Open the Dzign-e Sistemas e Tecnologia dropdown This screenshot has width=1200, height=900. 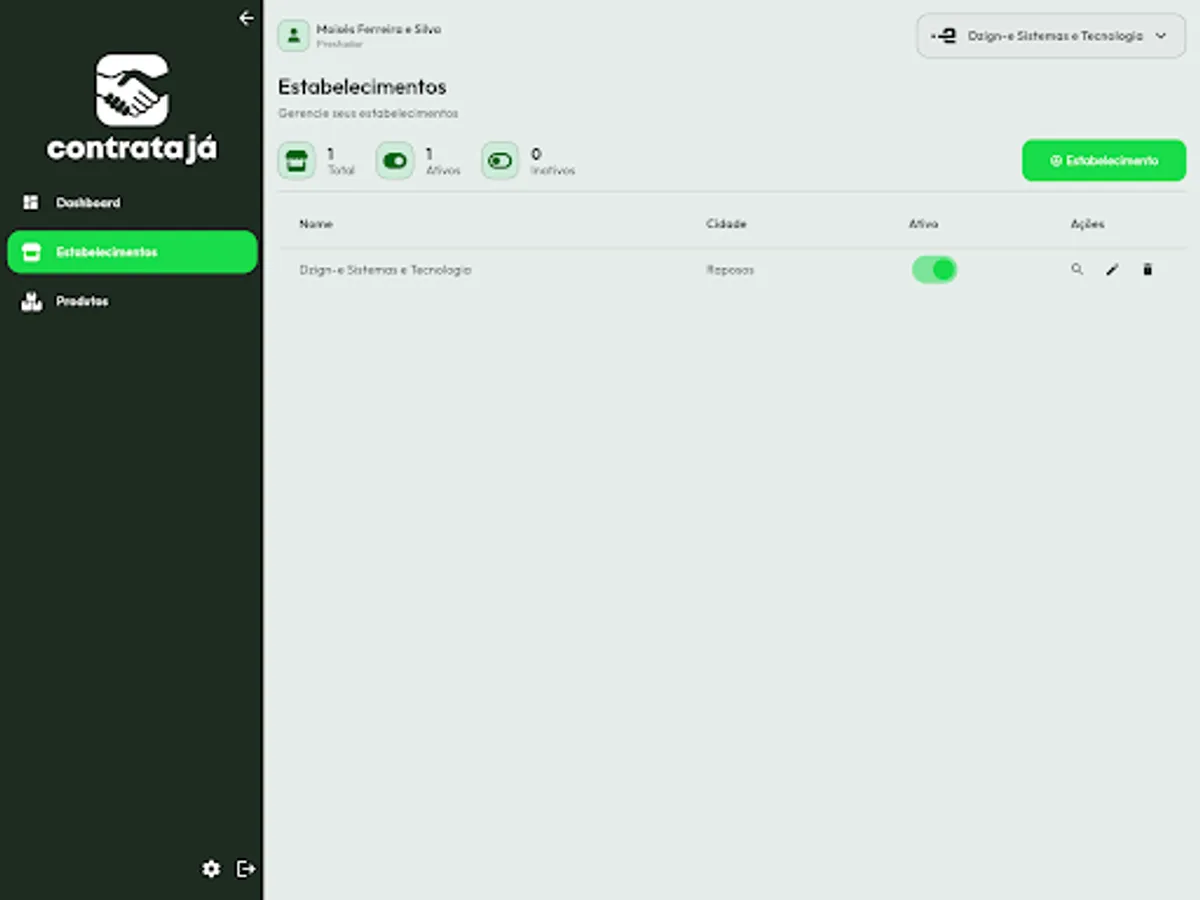(1051, 36)
